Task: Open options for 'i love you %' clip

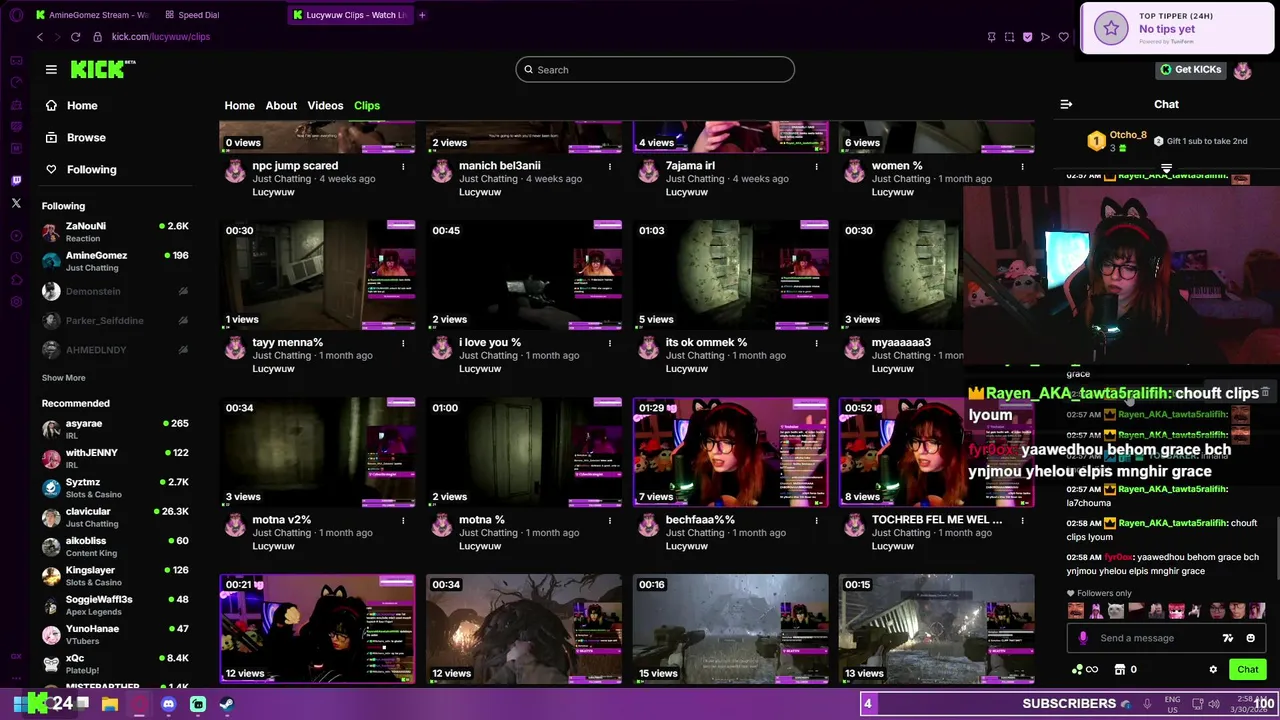Action: tap(610, 343)
